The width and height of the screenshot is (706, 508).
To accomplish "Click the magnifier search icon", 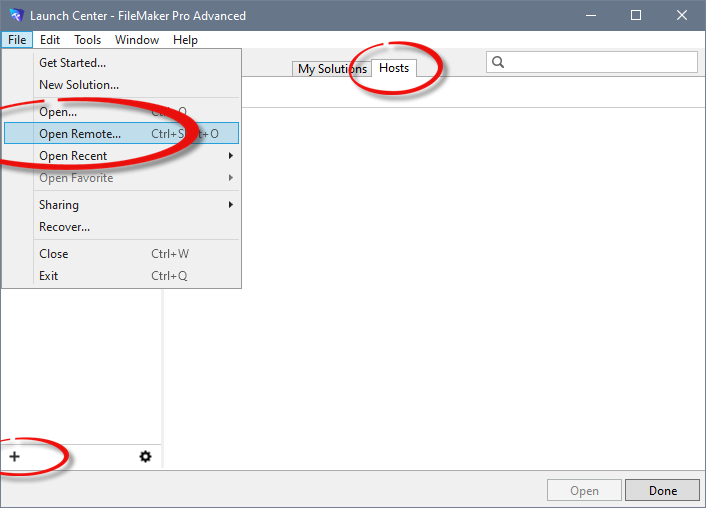I will tap(498, 62).
